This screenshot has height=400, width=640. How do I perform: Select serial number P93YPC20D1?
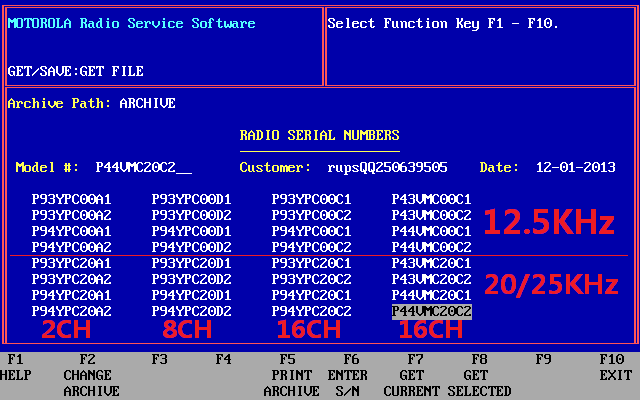[191, 263]
